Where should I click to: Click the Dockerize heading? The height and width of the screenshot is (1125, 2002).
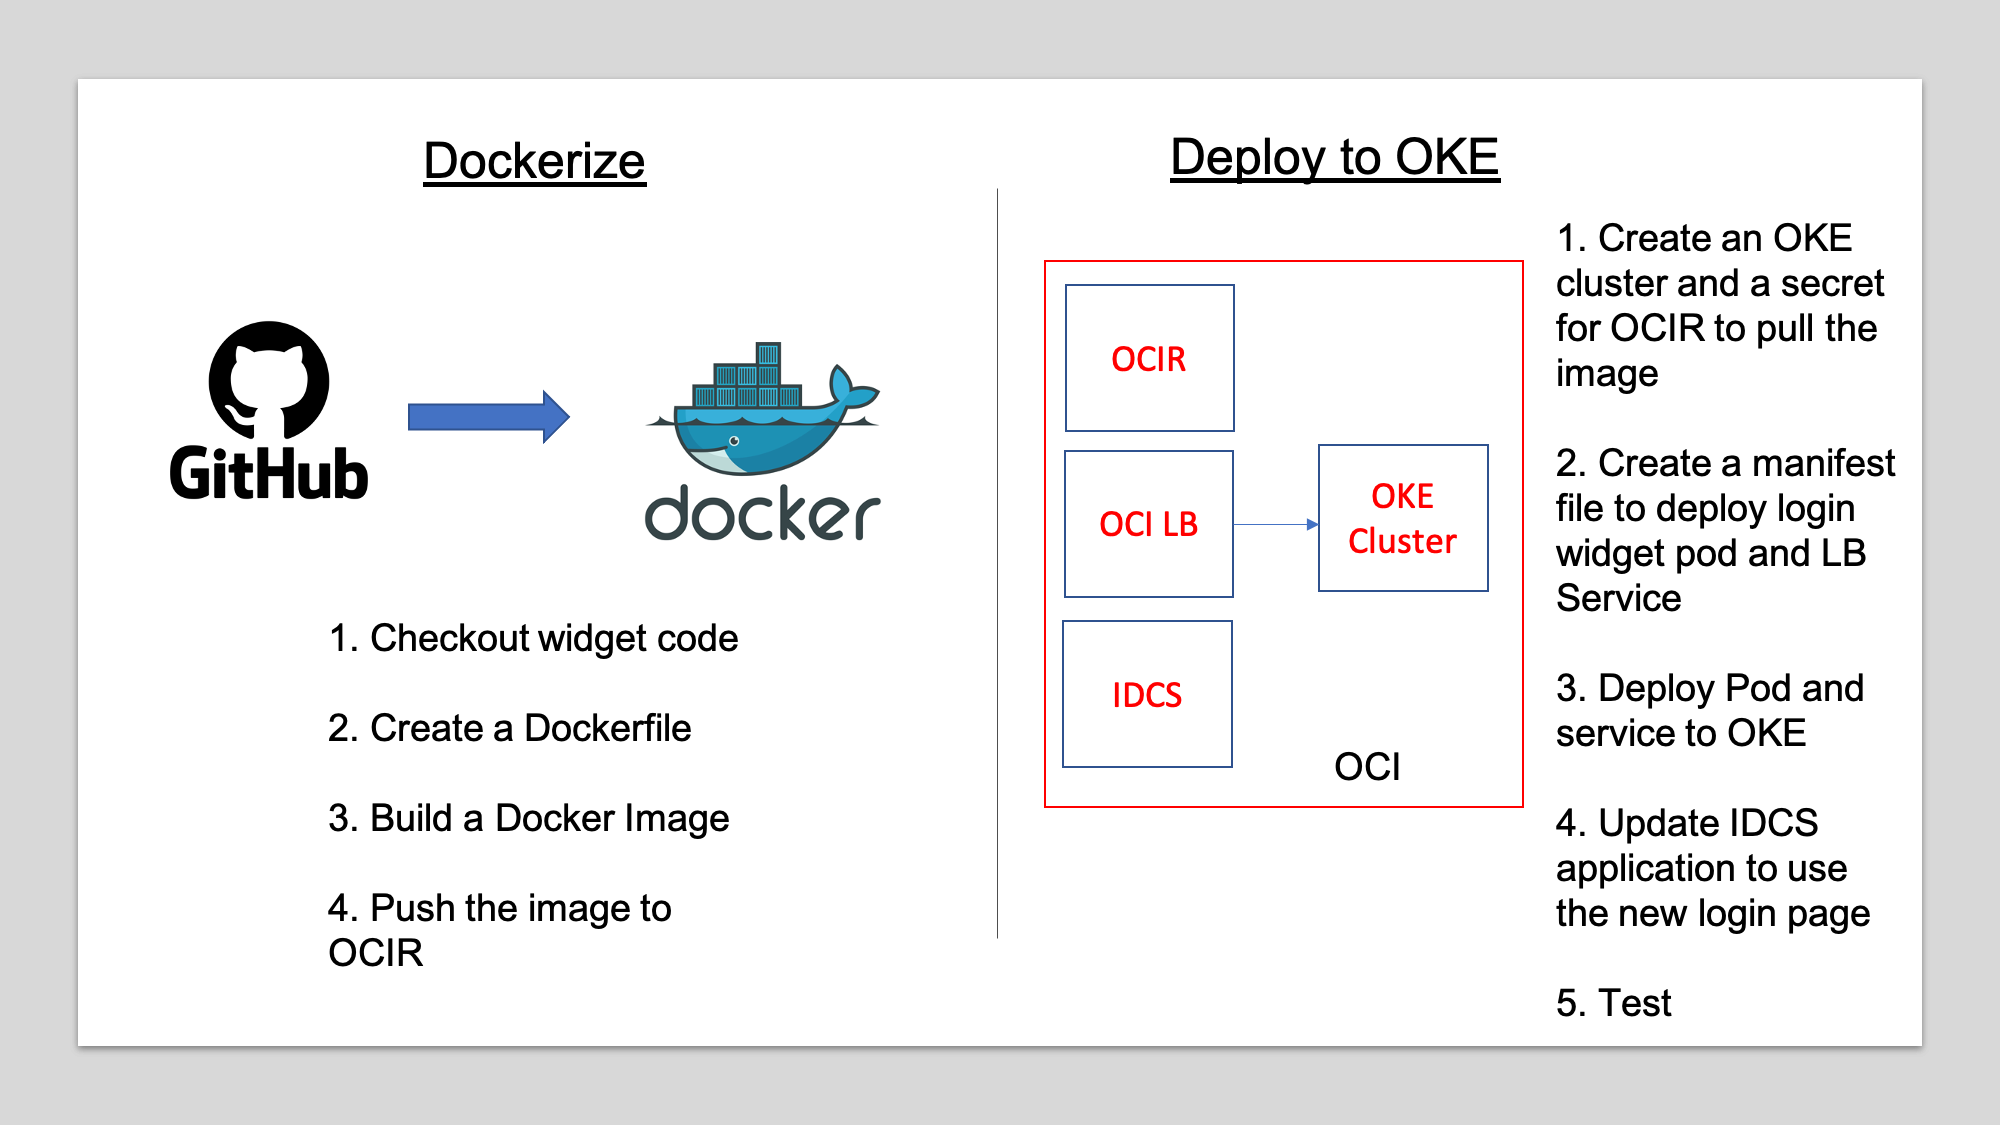click(x=534, y=161)
